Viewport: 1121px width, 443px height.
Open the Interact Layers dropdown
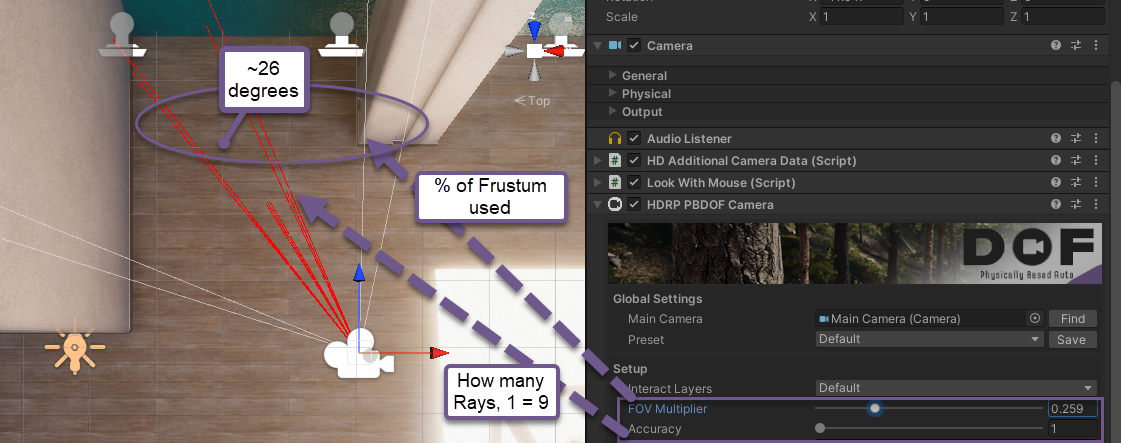click(x=956, y=388)
